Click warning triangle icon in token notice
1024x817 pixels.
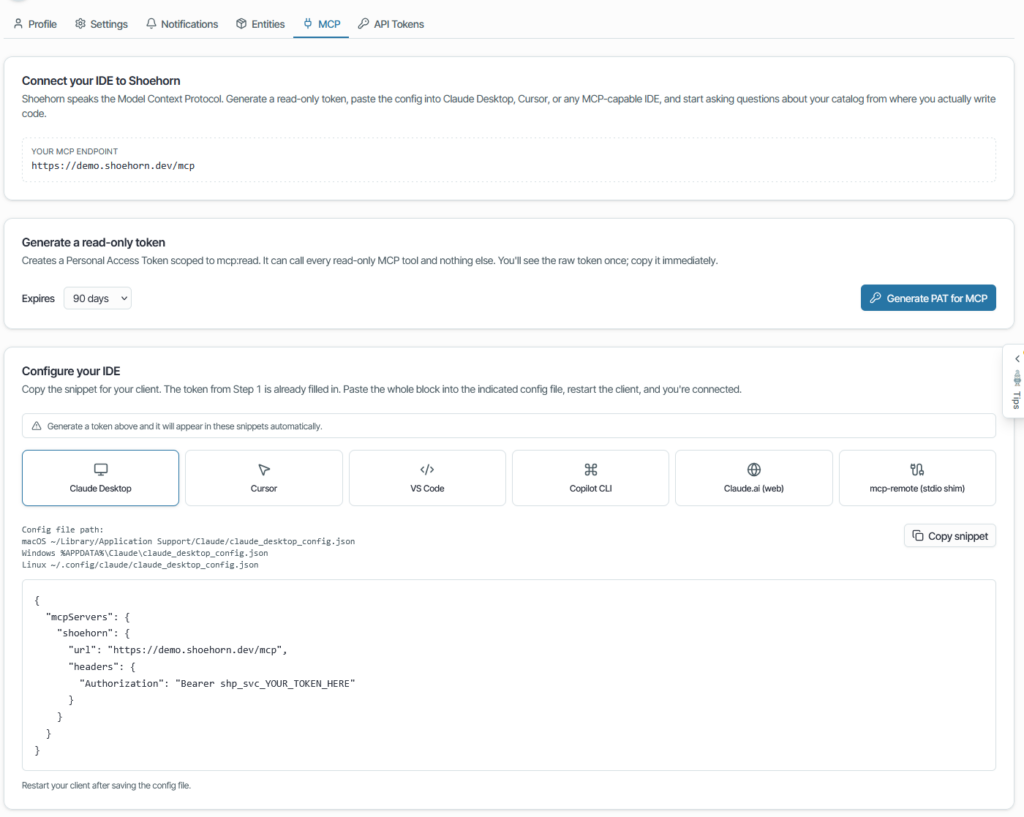point(37,426)
